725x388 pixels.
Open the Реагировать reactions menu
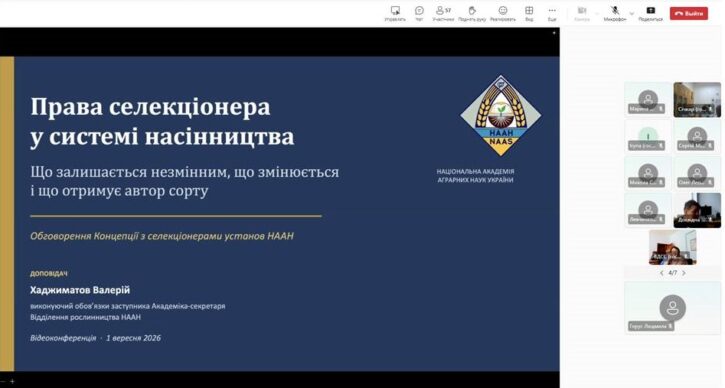tap(503, 14)
